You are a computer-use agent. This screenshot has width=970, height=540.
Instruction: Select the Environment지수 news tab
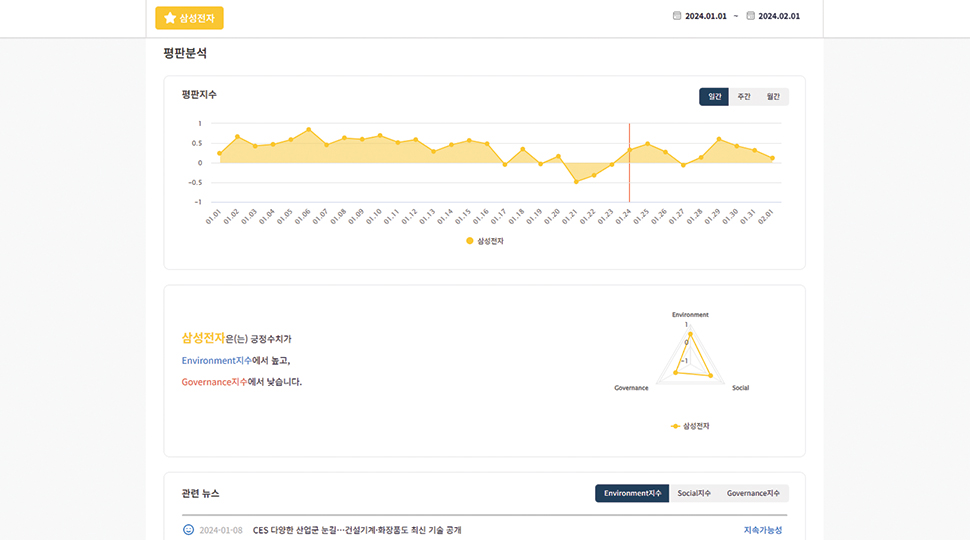632,493
